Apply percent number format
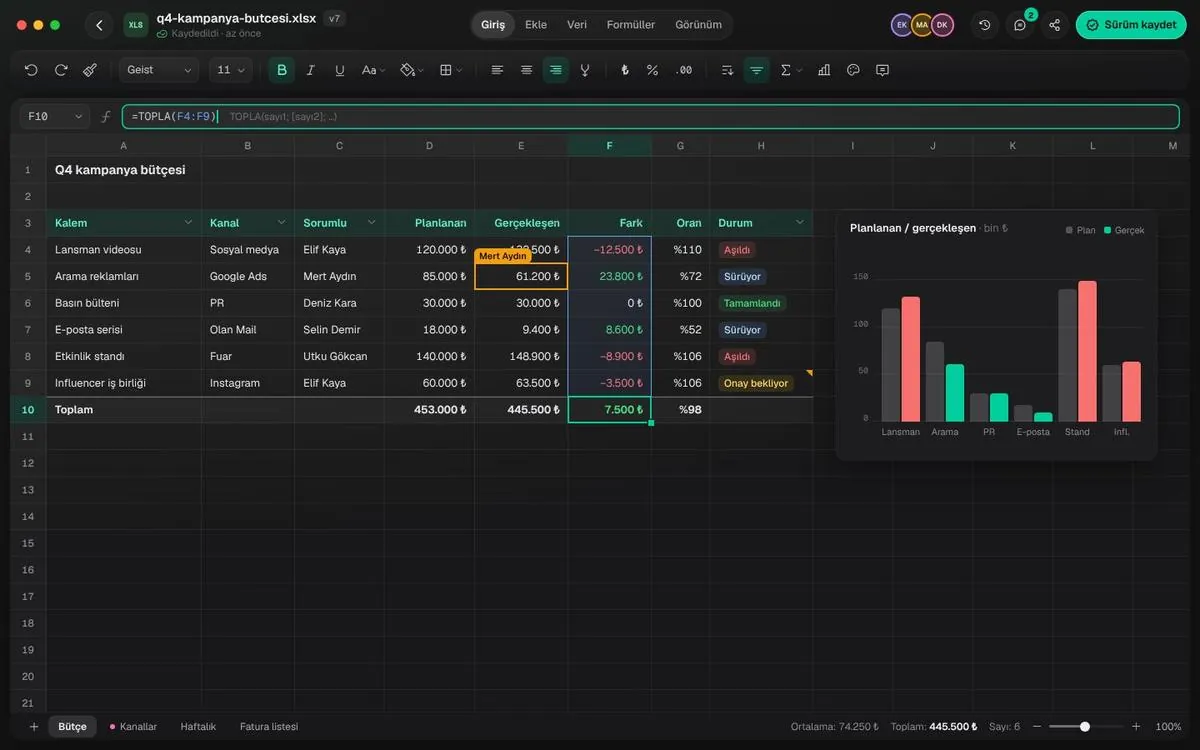Viewport: 1200px width, 750px height. pos(653,70)
